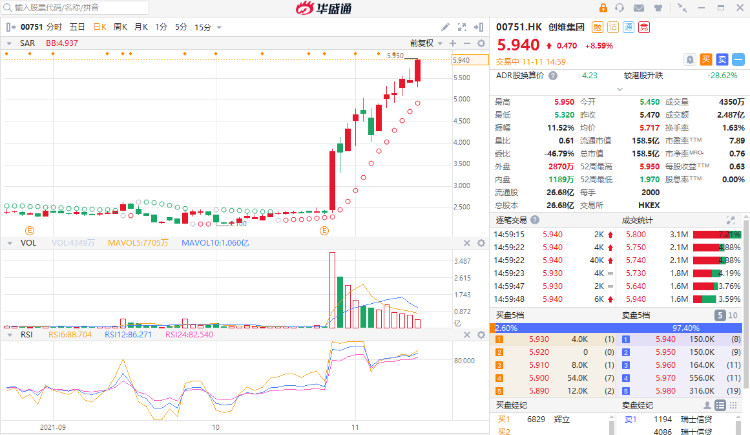Click the compact mode arrows icon

click(683, 8)
